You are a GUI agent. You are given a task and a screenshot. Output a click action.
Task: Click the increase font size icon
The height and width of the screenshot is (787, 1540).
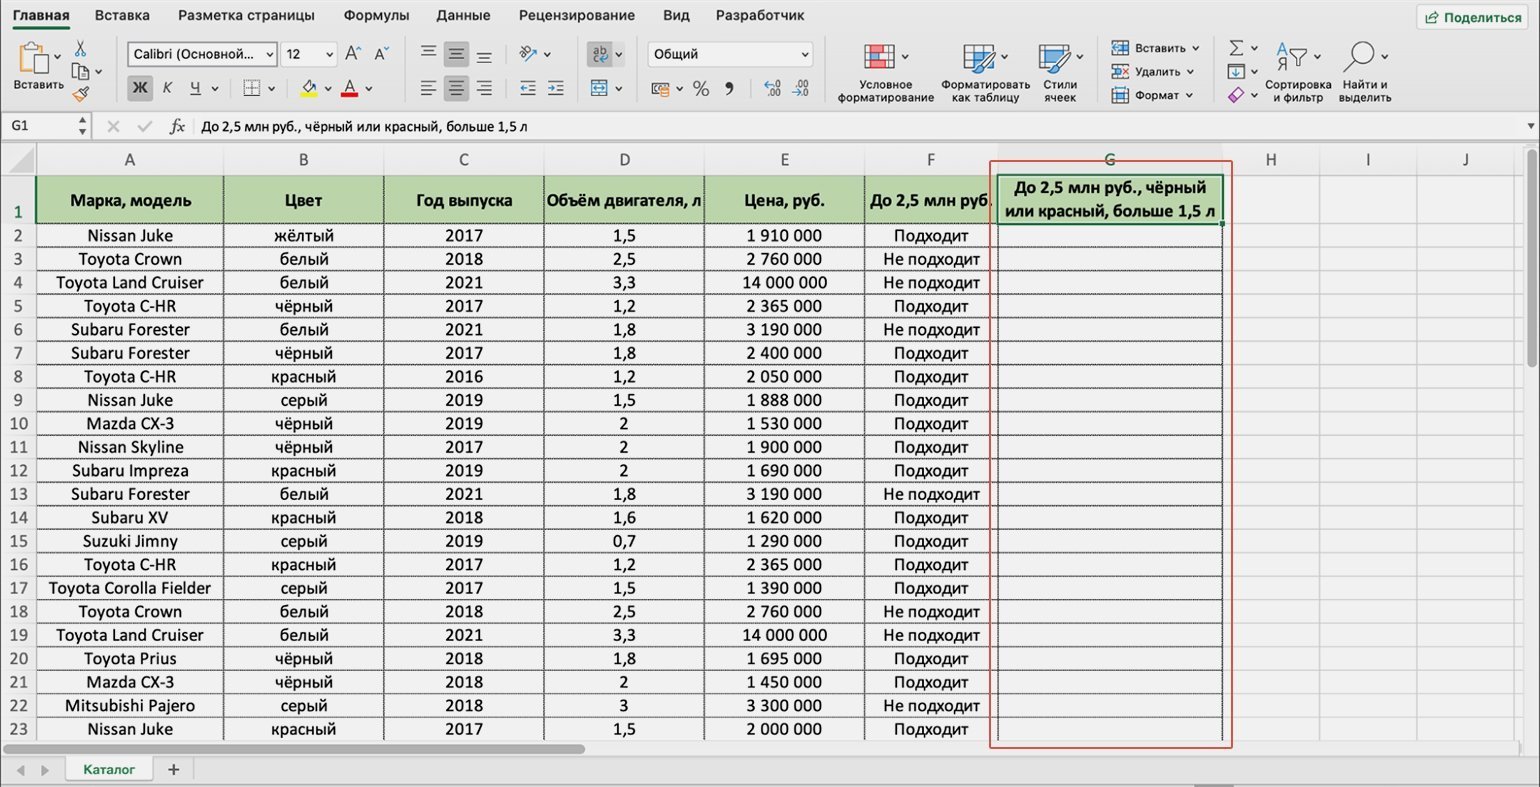(x=352, y=54)
